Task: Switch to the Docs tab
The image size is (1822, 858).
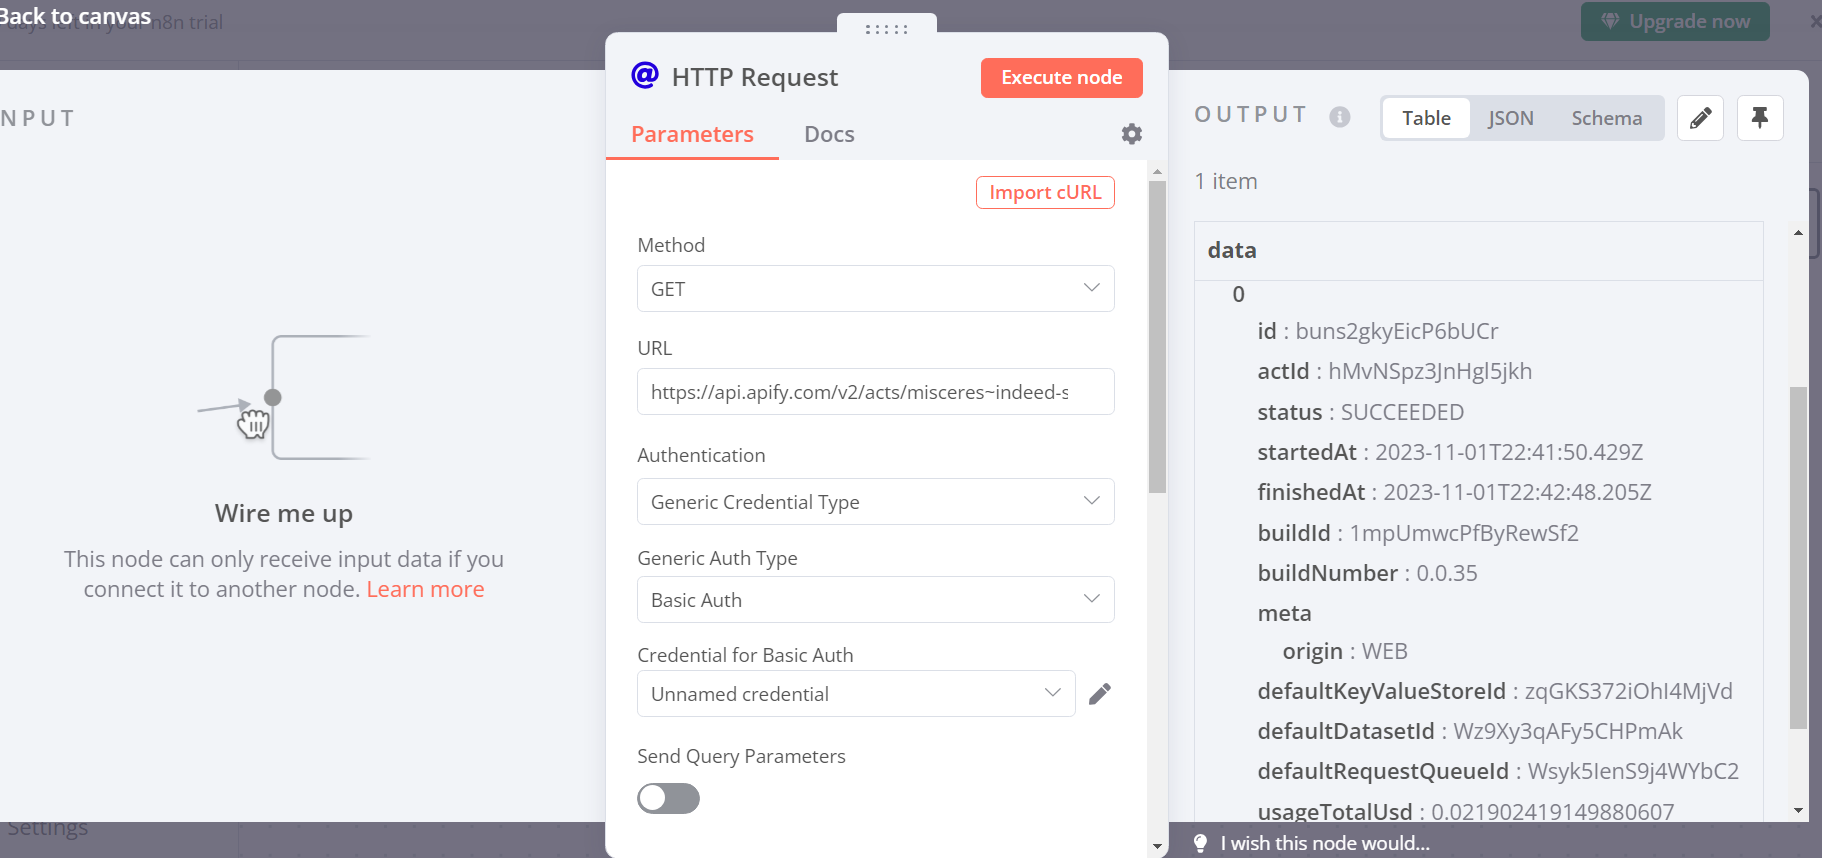Action: 829,134
